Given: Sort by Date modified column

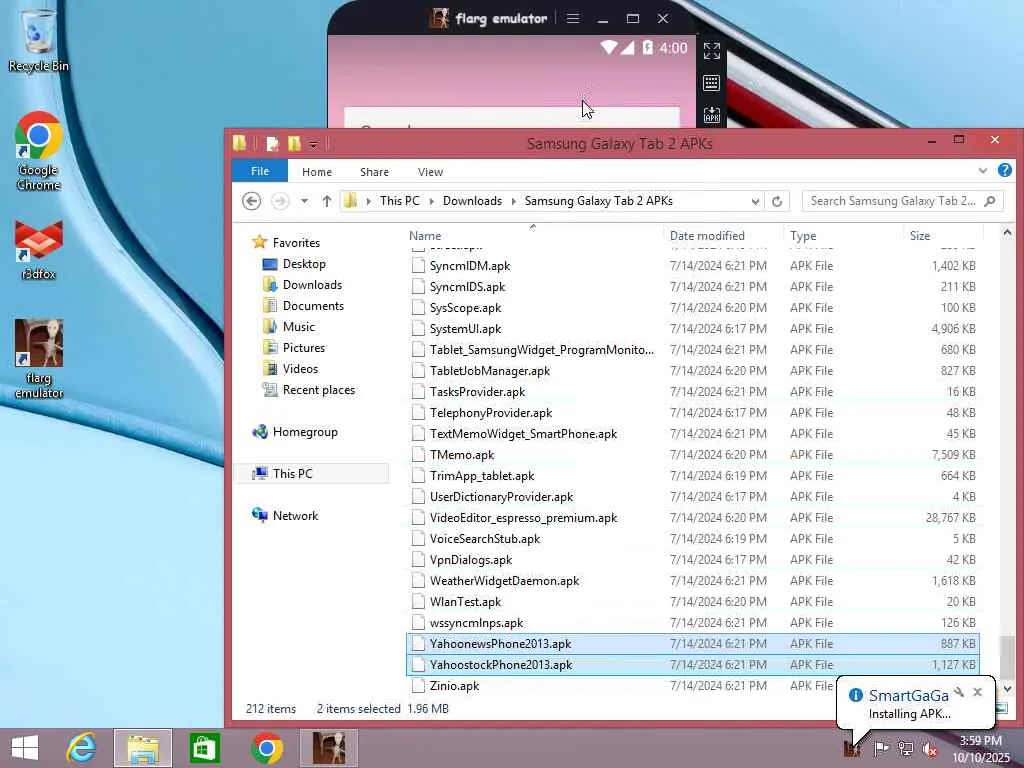Looking at the screenshot, I should [722, 236].
